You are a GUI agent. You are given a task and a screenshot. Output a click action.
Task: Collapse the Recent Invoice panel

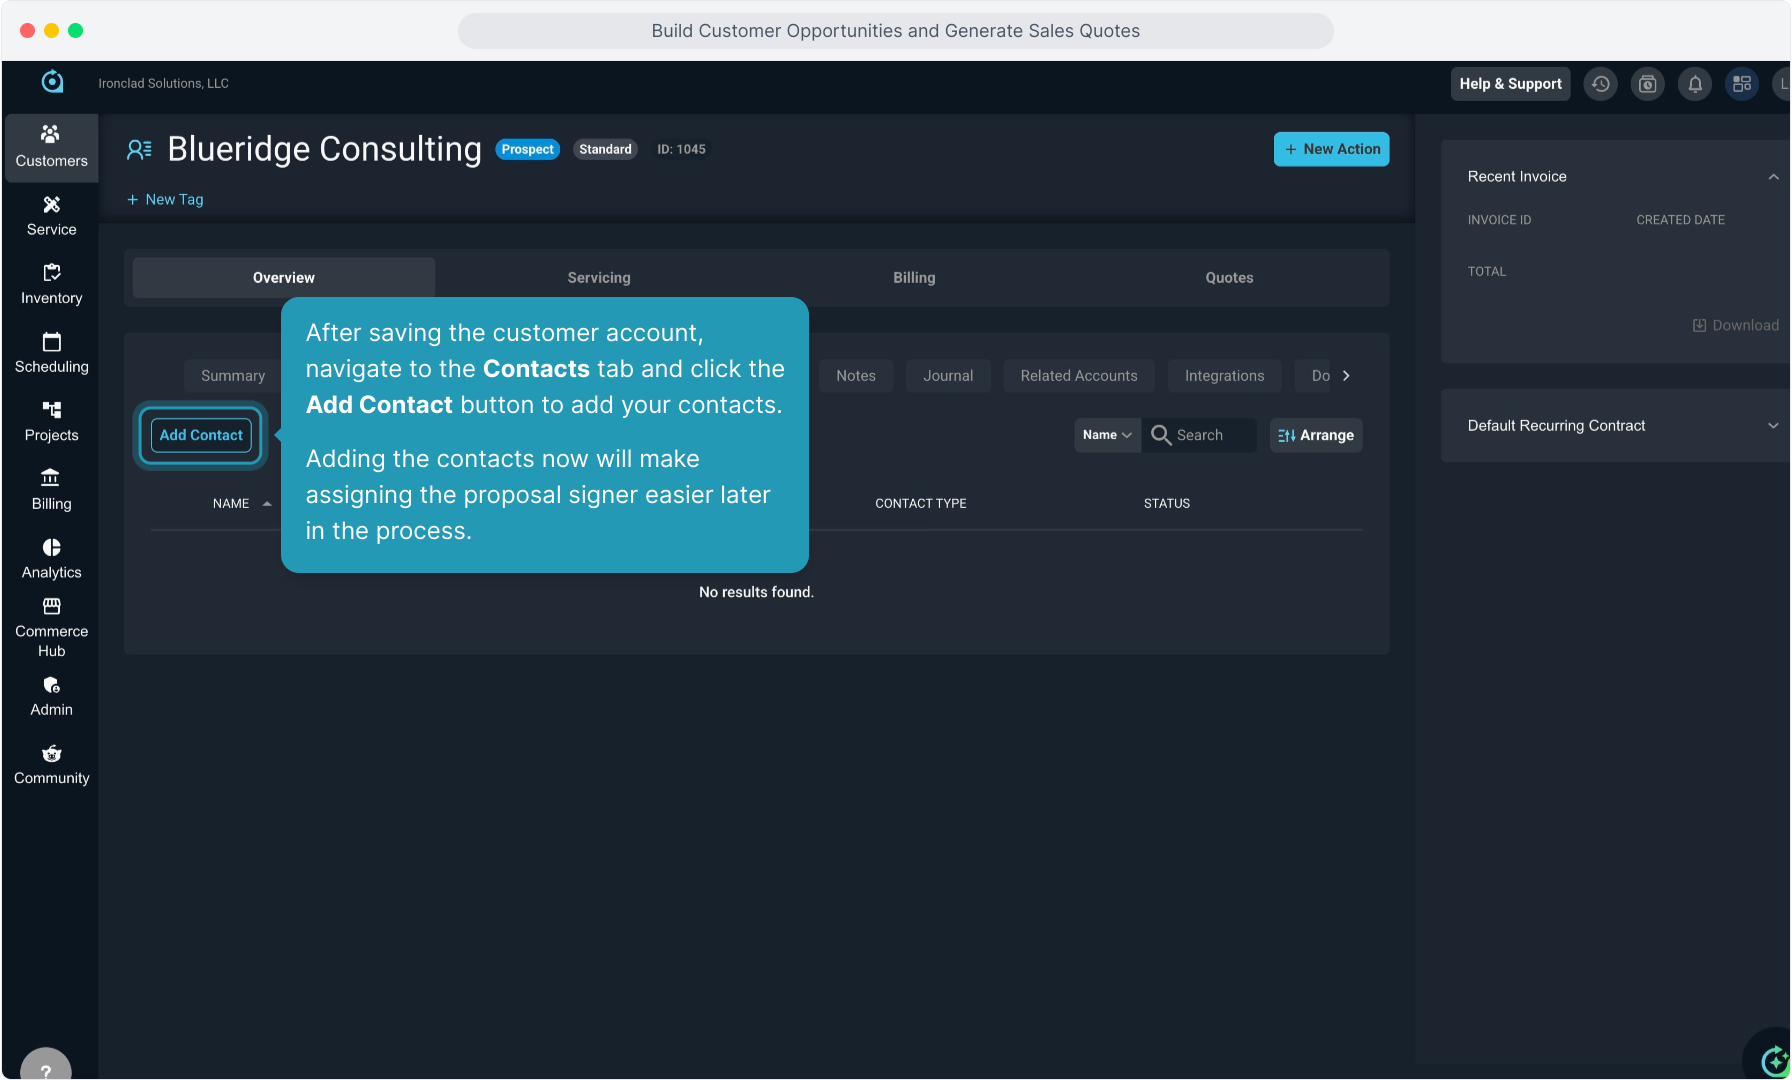click(x=1773, y=177)
